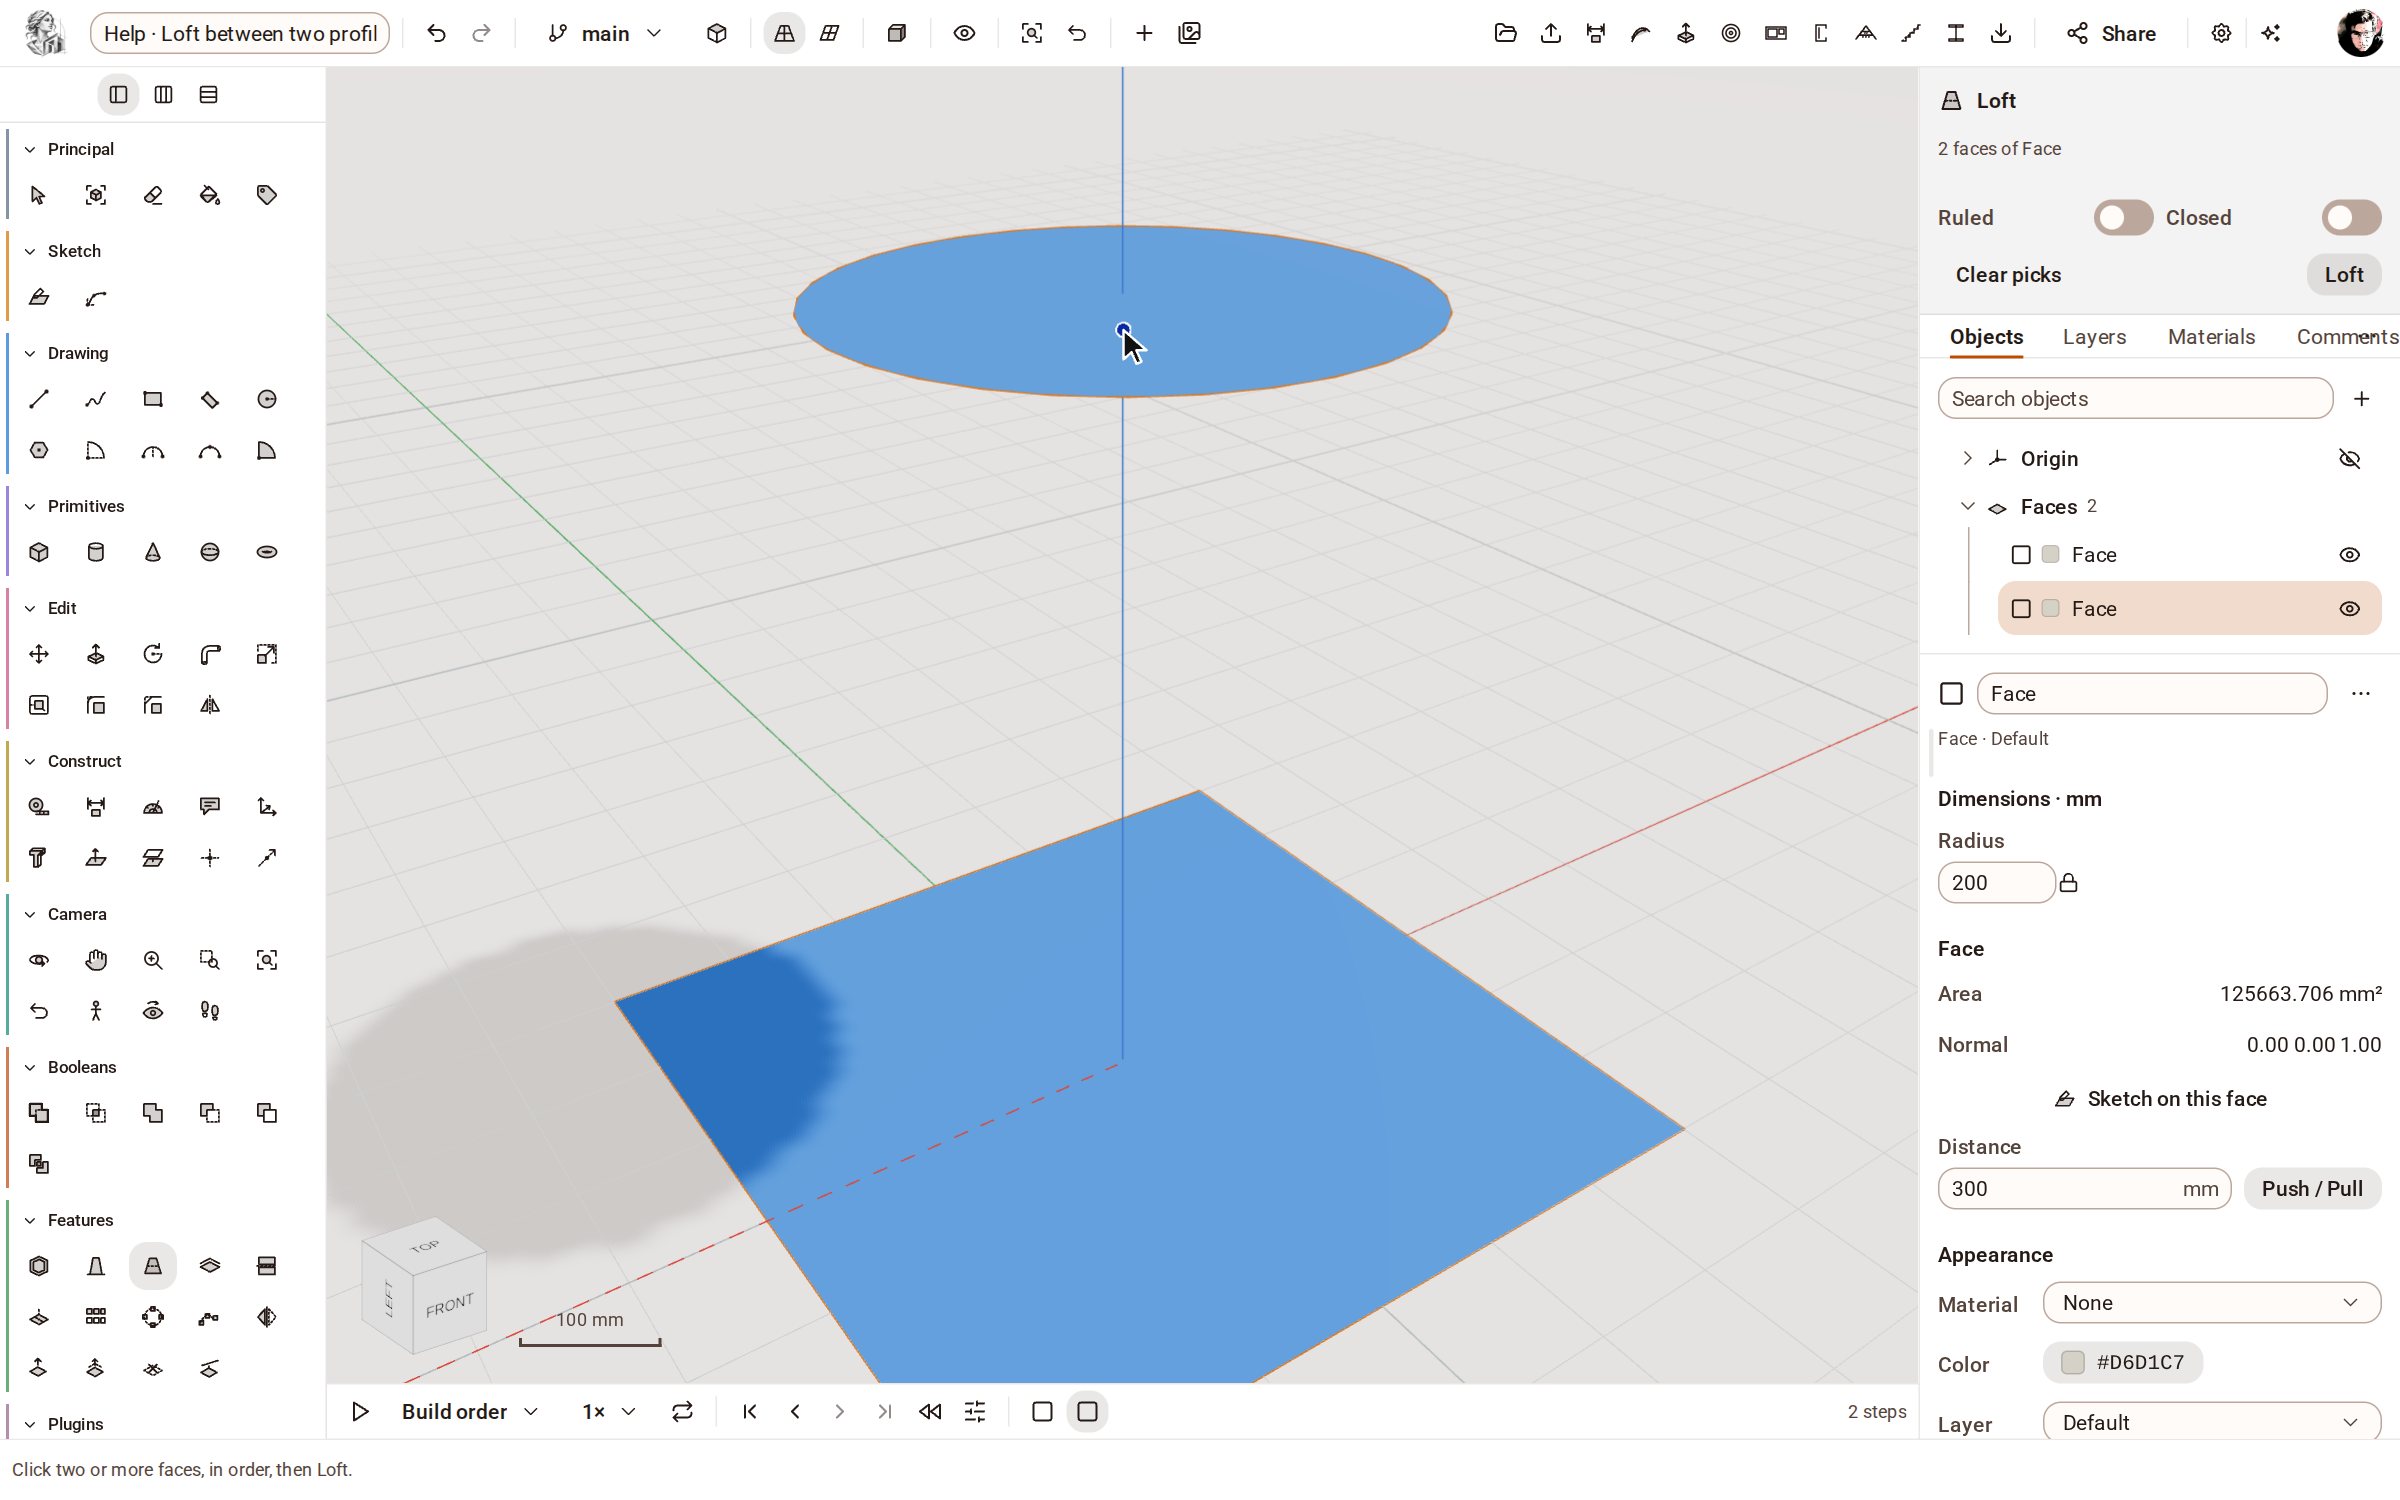Click the Loft button
Viewport: 2400px width, 1500px height.
[2343, 275]
